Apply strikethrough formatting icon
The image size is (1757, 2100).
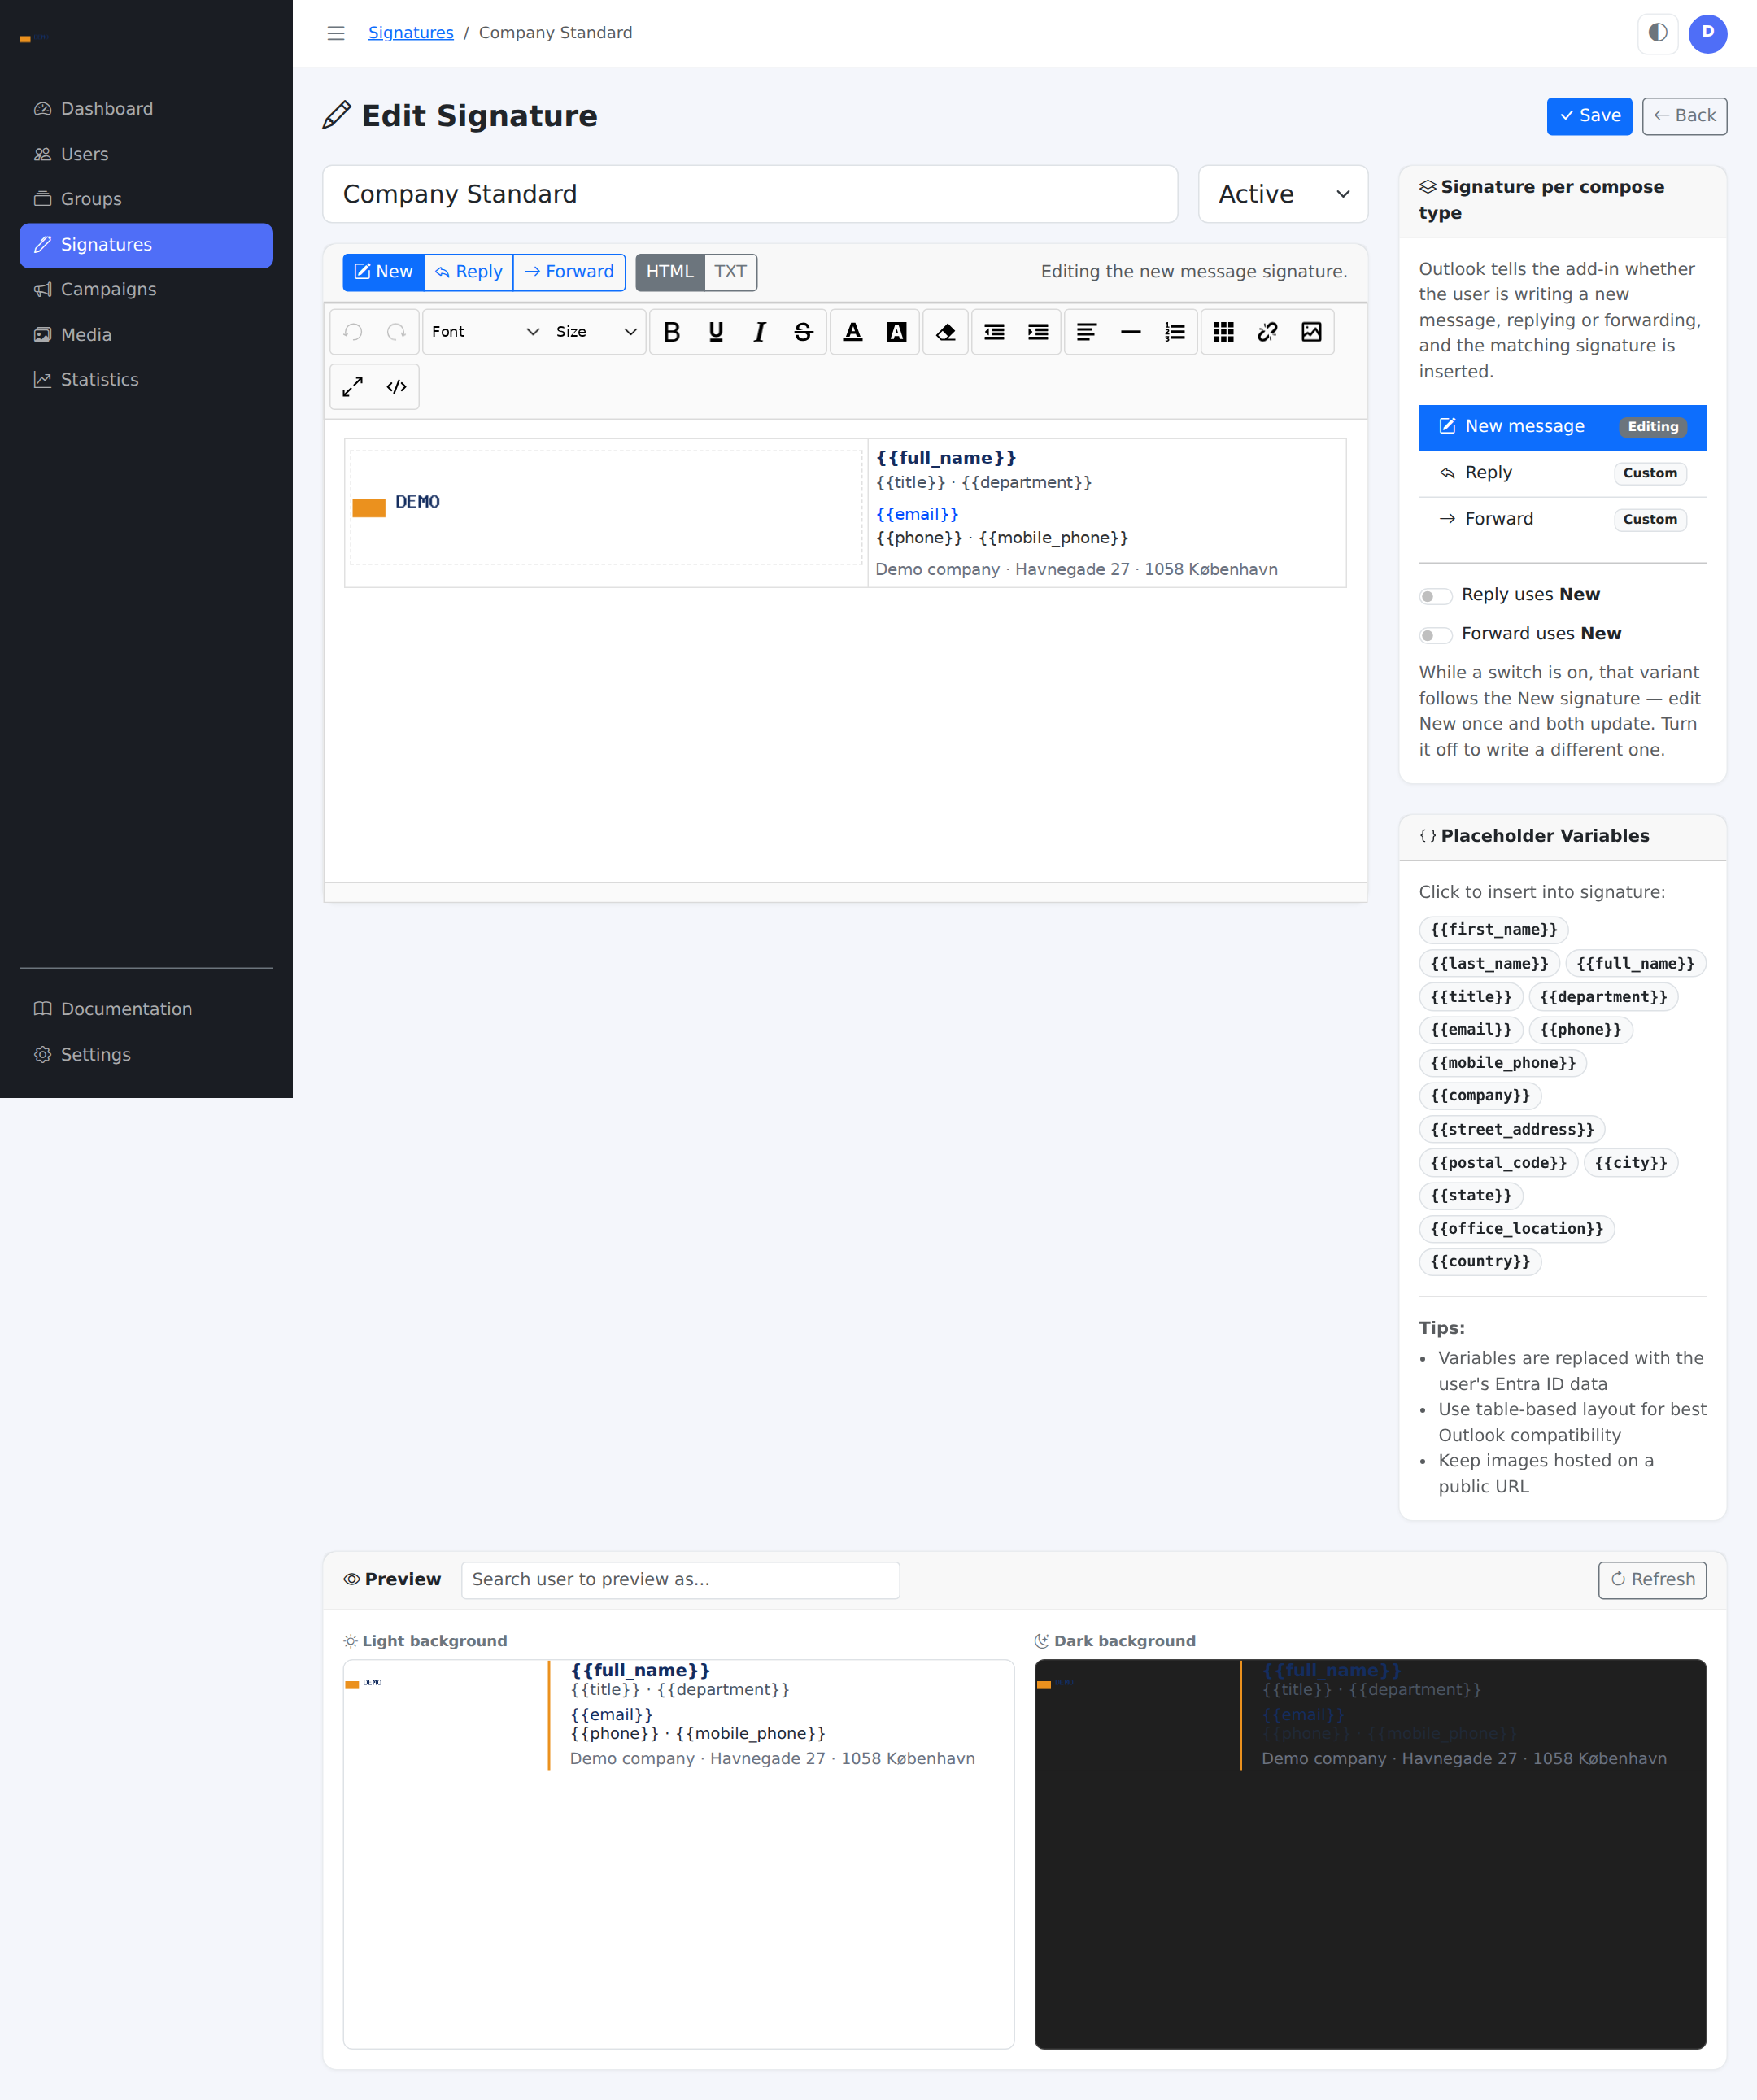[803, 332]
